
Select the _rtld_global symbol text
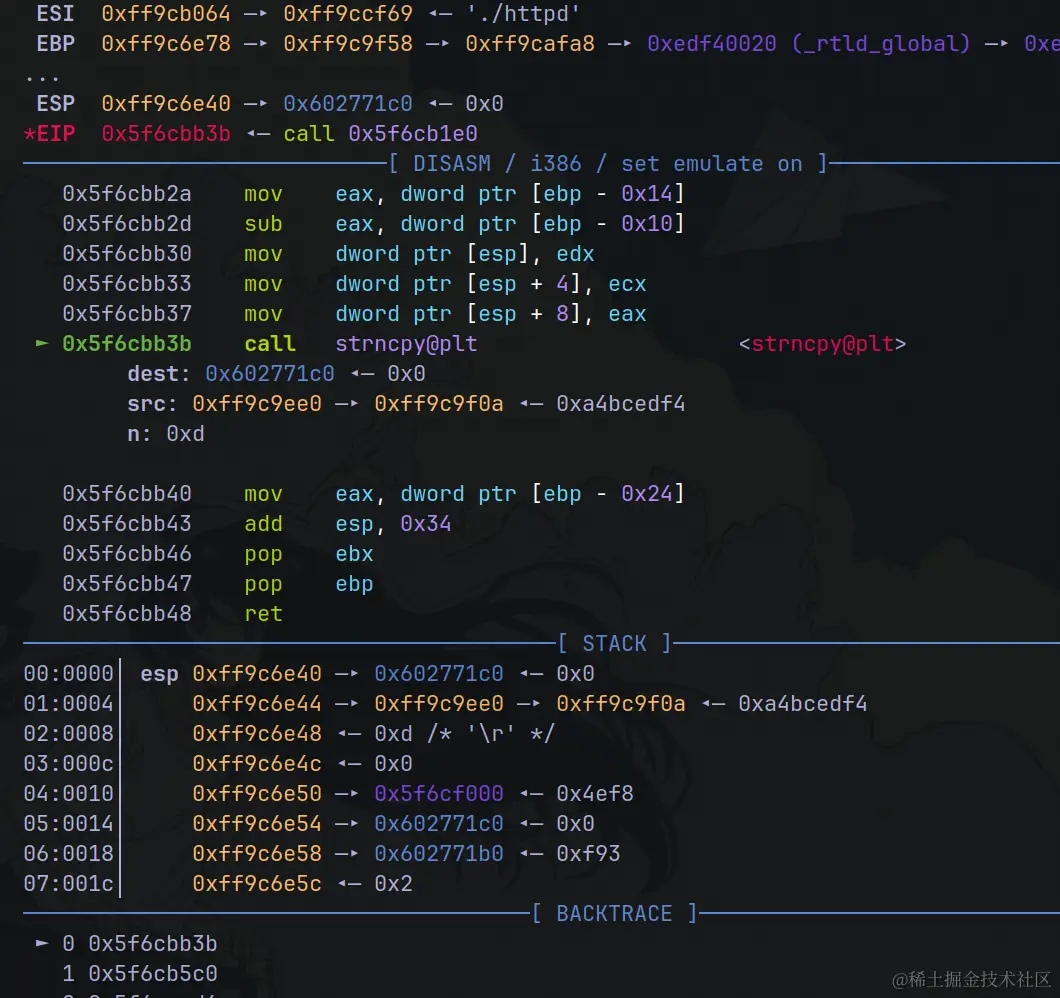pyautogui.click(x=881, y=43)
